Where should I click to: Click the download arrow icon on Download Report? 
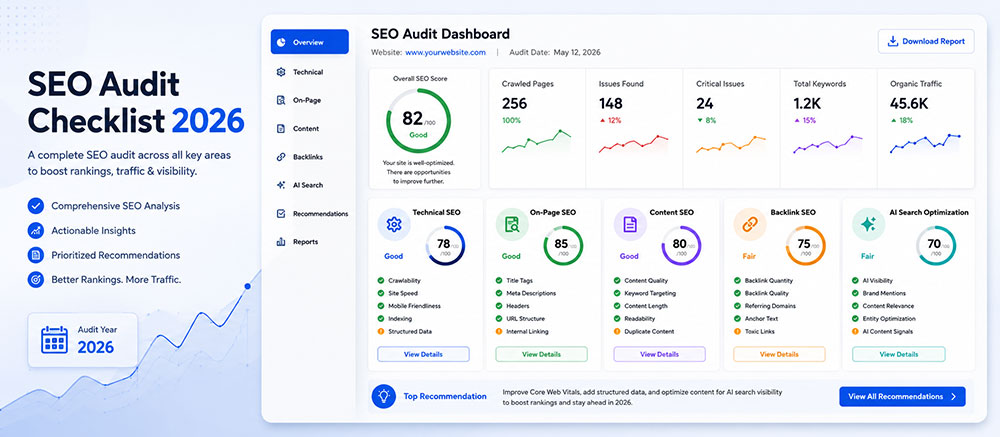tap(892, 41)
